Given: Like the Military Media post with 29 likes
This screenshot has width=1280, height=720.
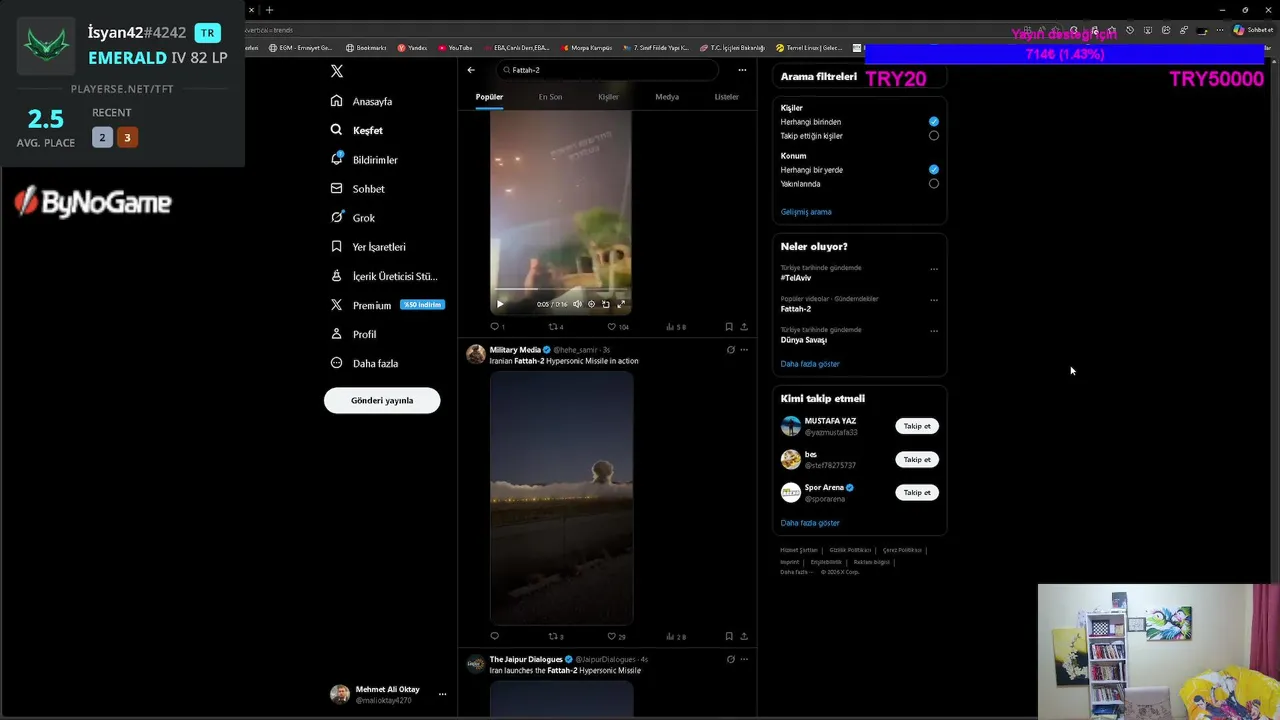Looking at the screenshot, I should pos(617,636).
